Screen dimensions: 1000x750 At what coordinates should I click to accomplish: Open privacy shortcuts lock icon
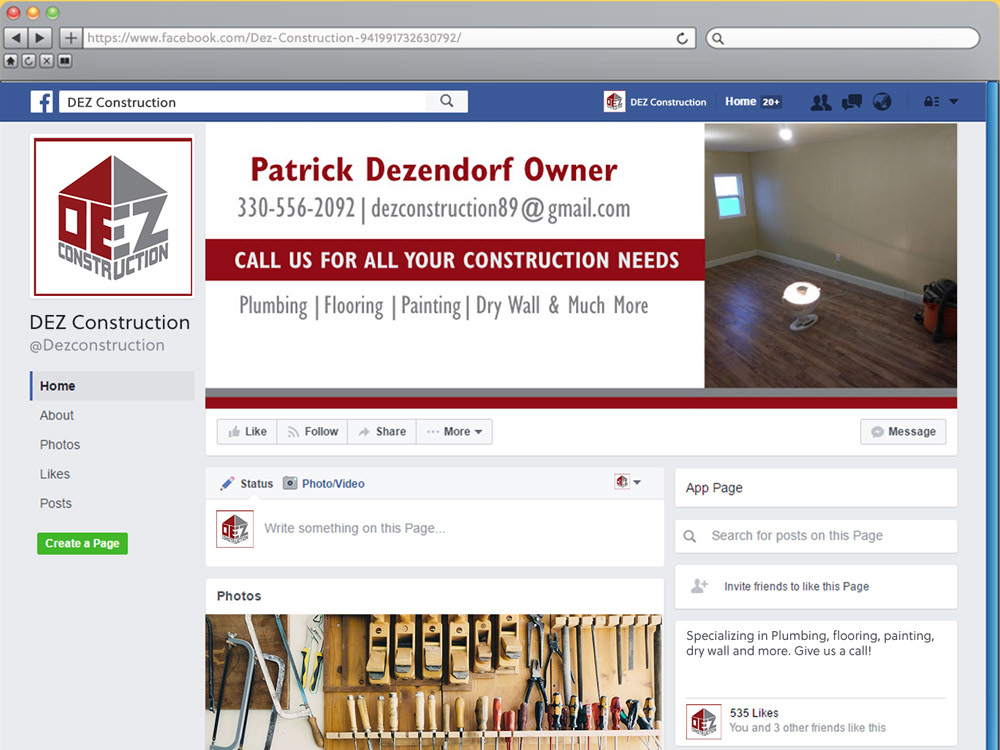931,101
